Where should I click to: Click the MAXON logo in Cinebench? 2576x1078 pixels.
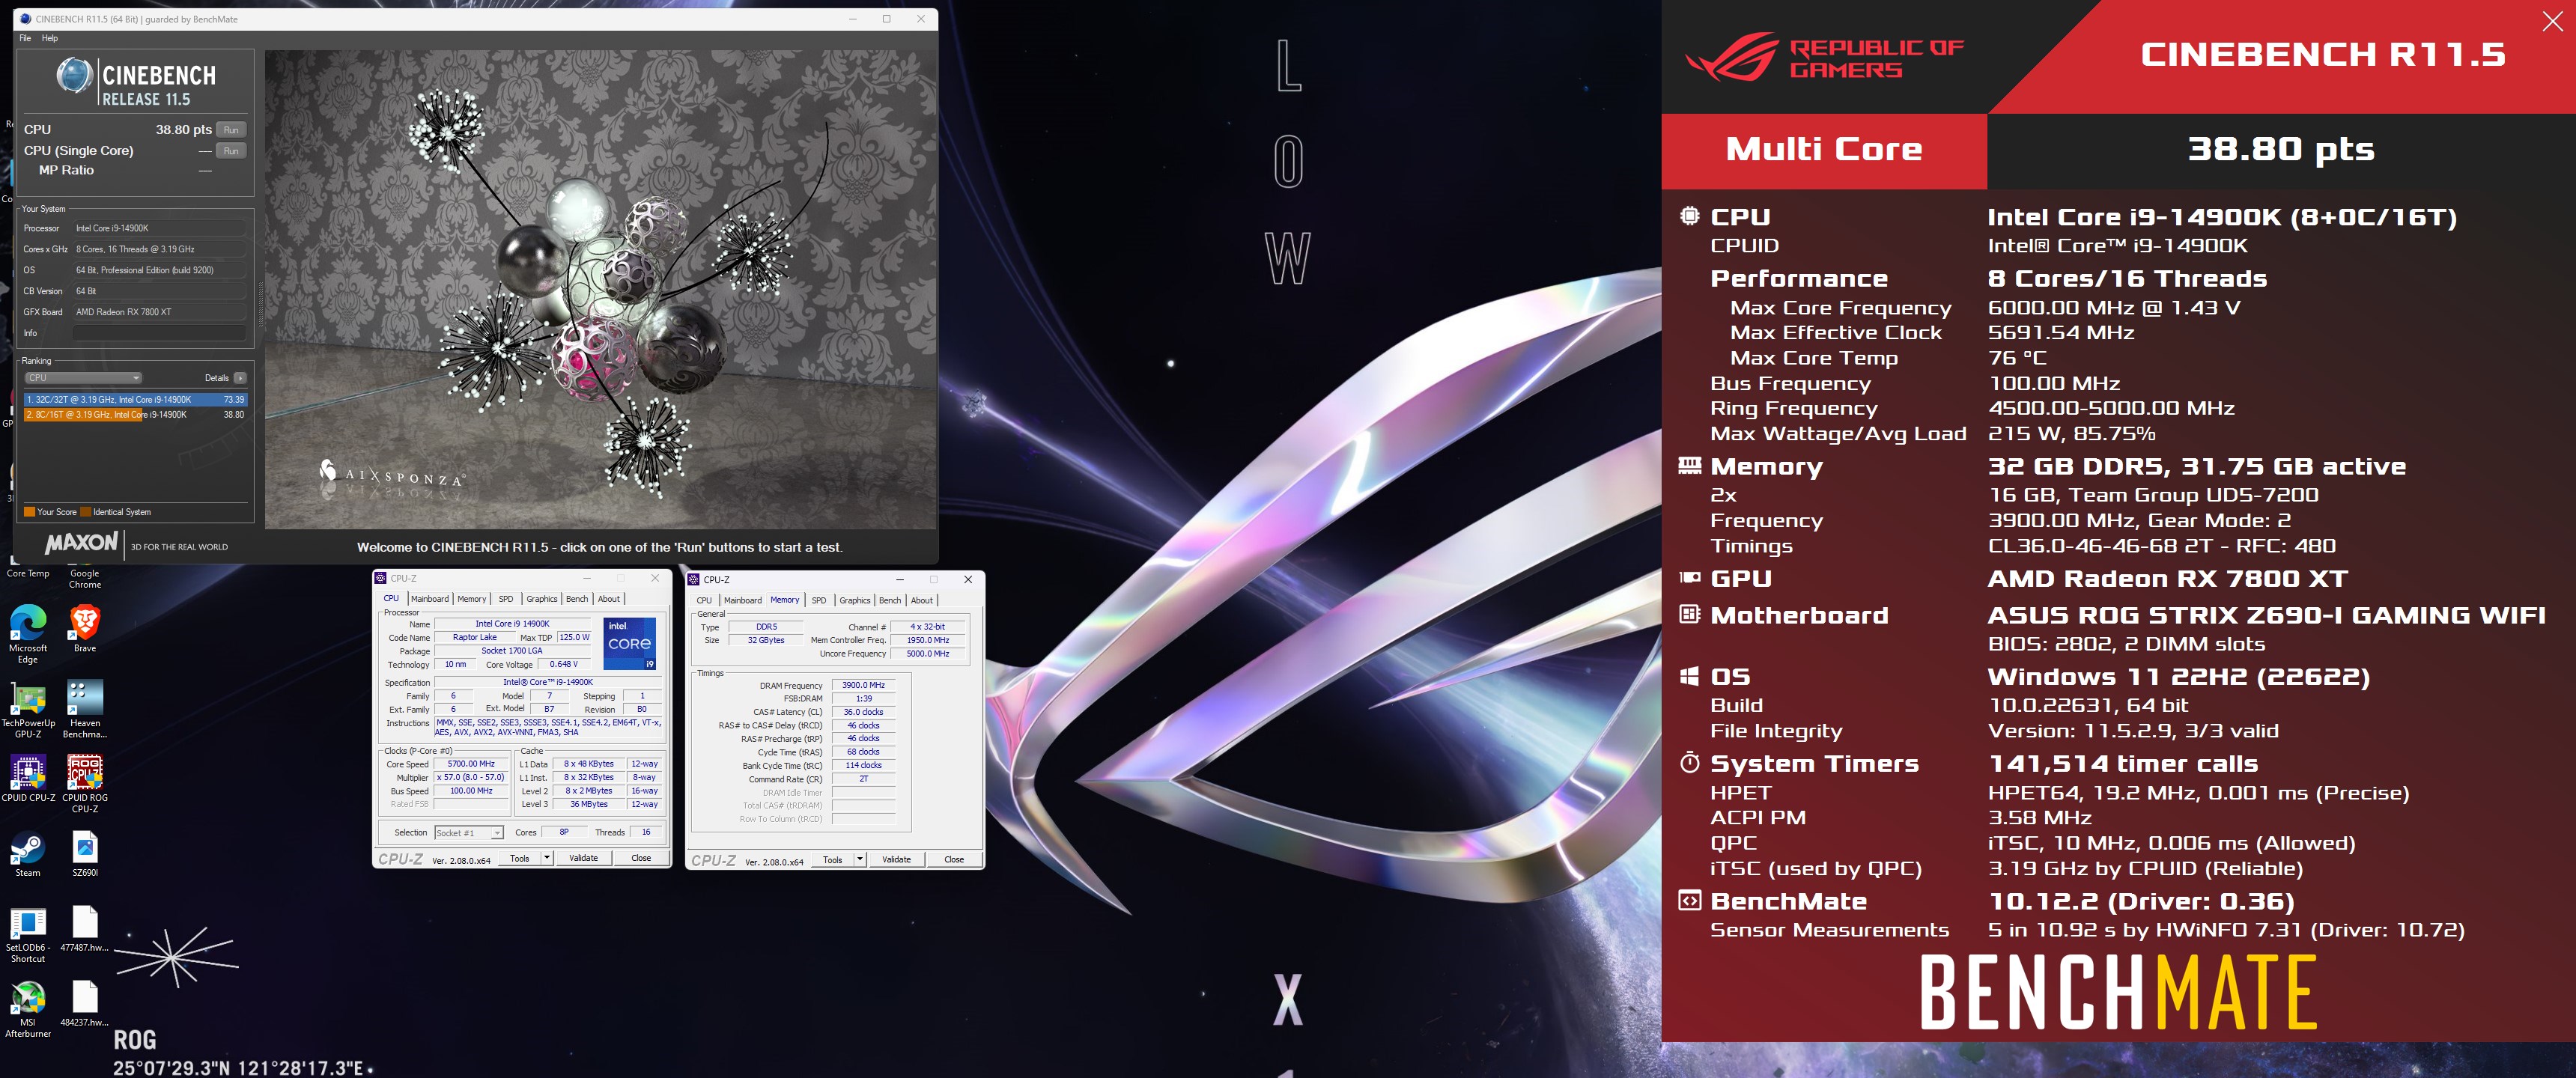81,543
